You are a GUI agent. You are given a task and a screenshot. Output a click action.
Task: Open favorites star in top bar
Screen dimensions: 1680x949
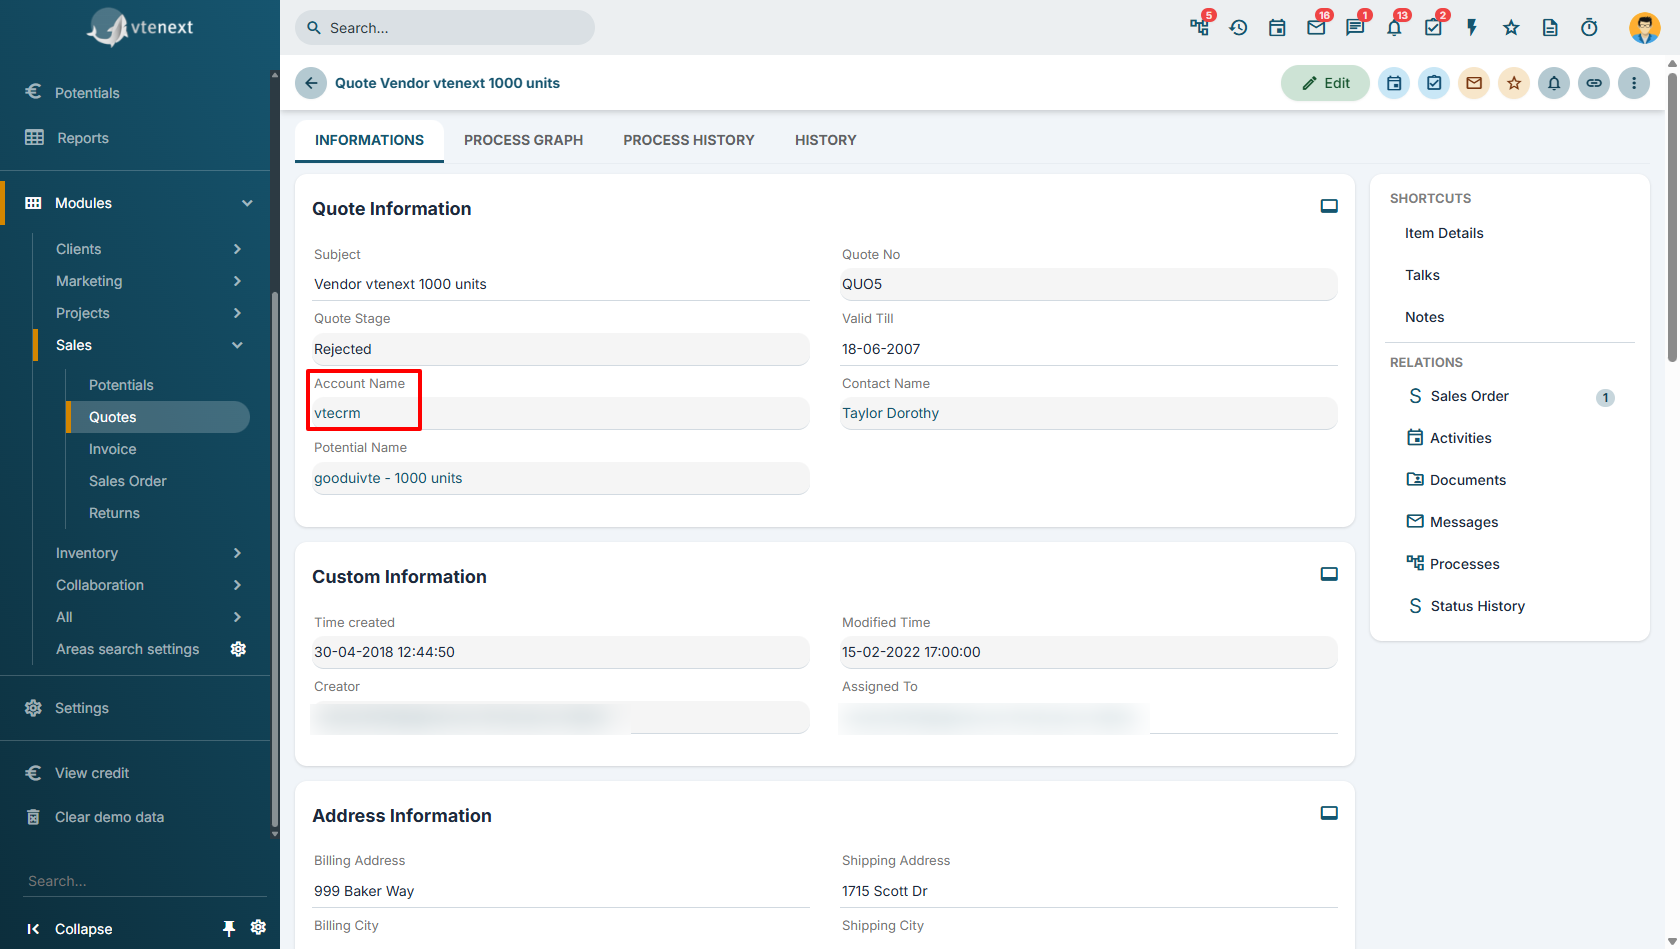tap(1511, 27)
